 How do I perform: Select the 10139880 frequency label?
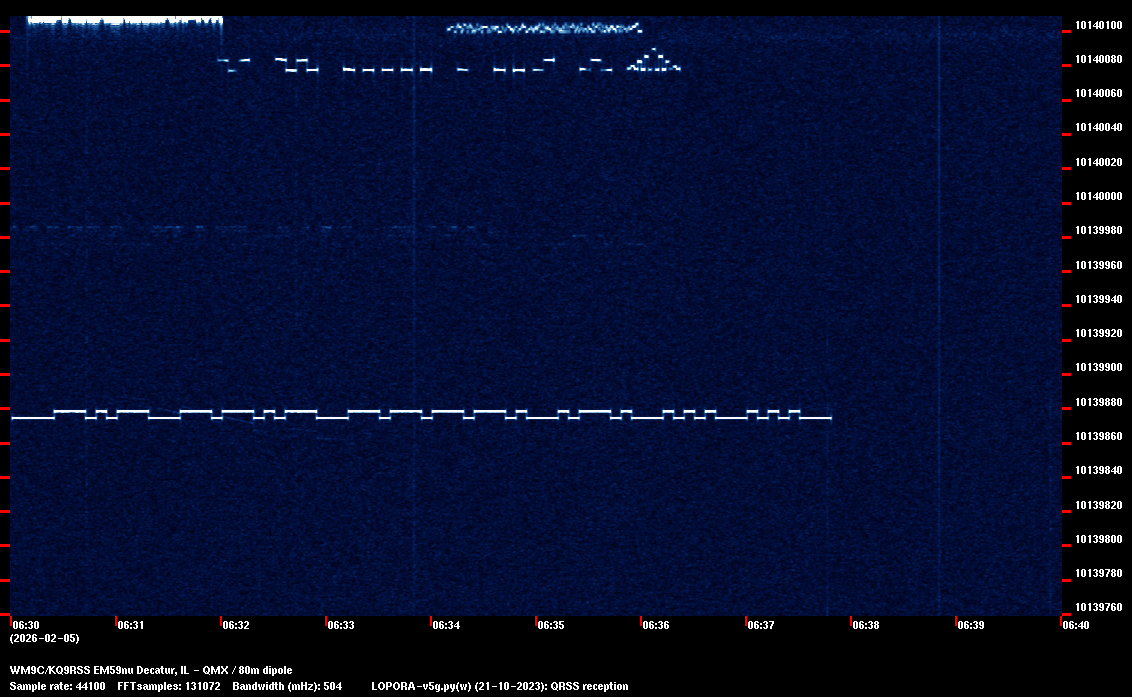(1097, 402)
